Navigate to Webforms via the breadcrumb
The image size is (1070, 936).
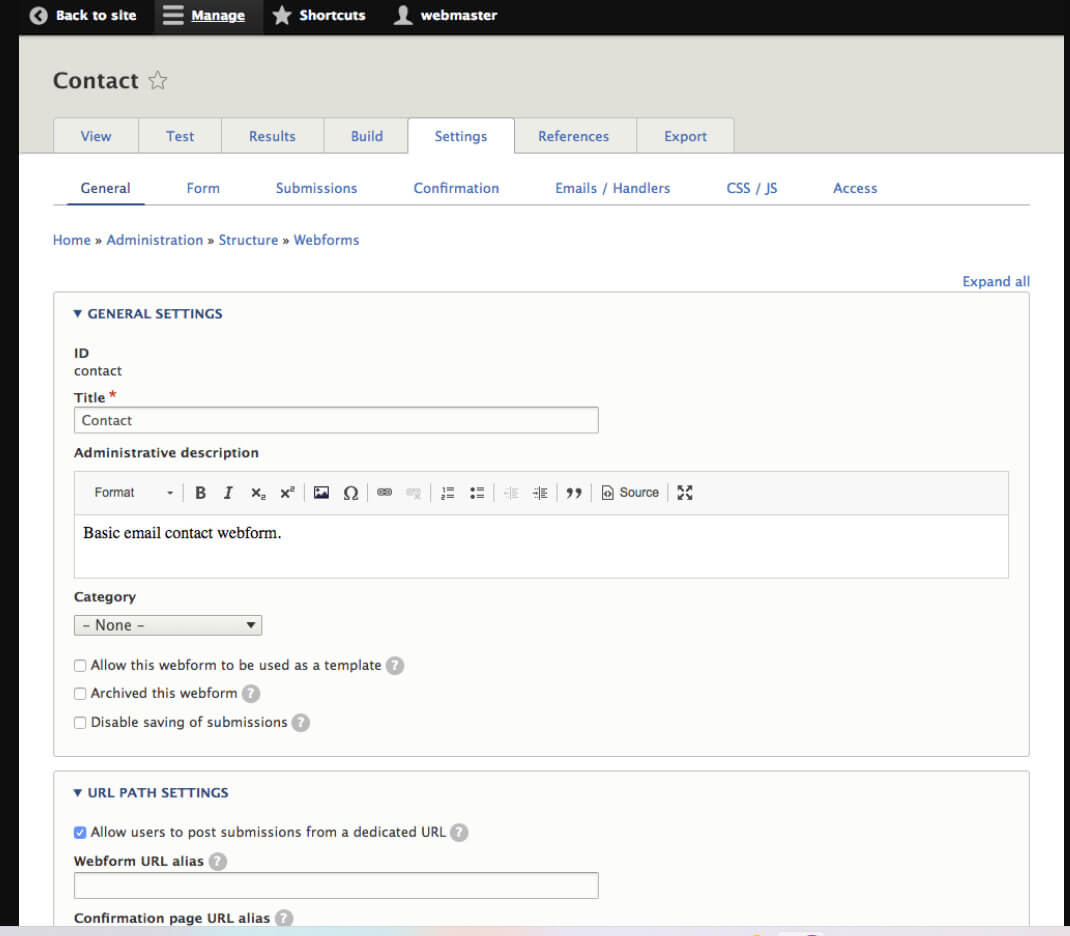click(326, 240)
